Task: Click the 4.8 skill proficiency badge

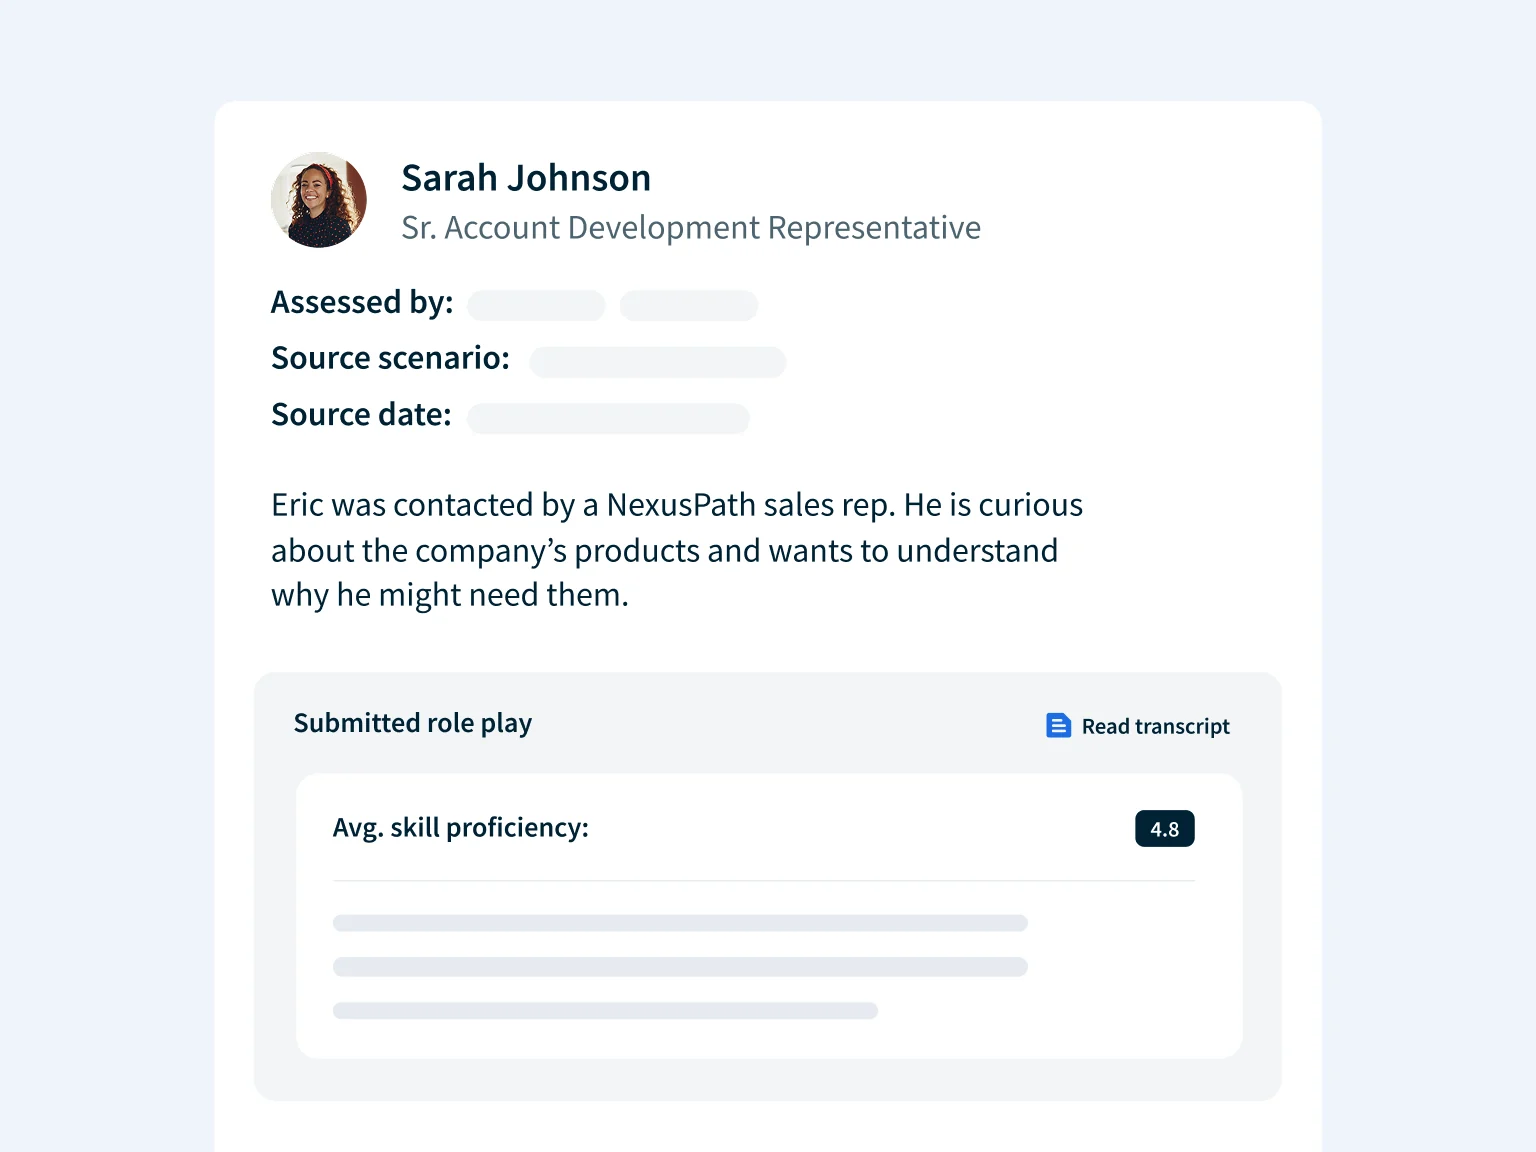Action: point(1164,829)
